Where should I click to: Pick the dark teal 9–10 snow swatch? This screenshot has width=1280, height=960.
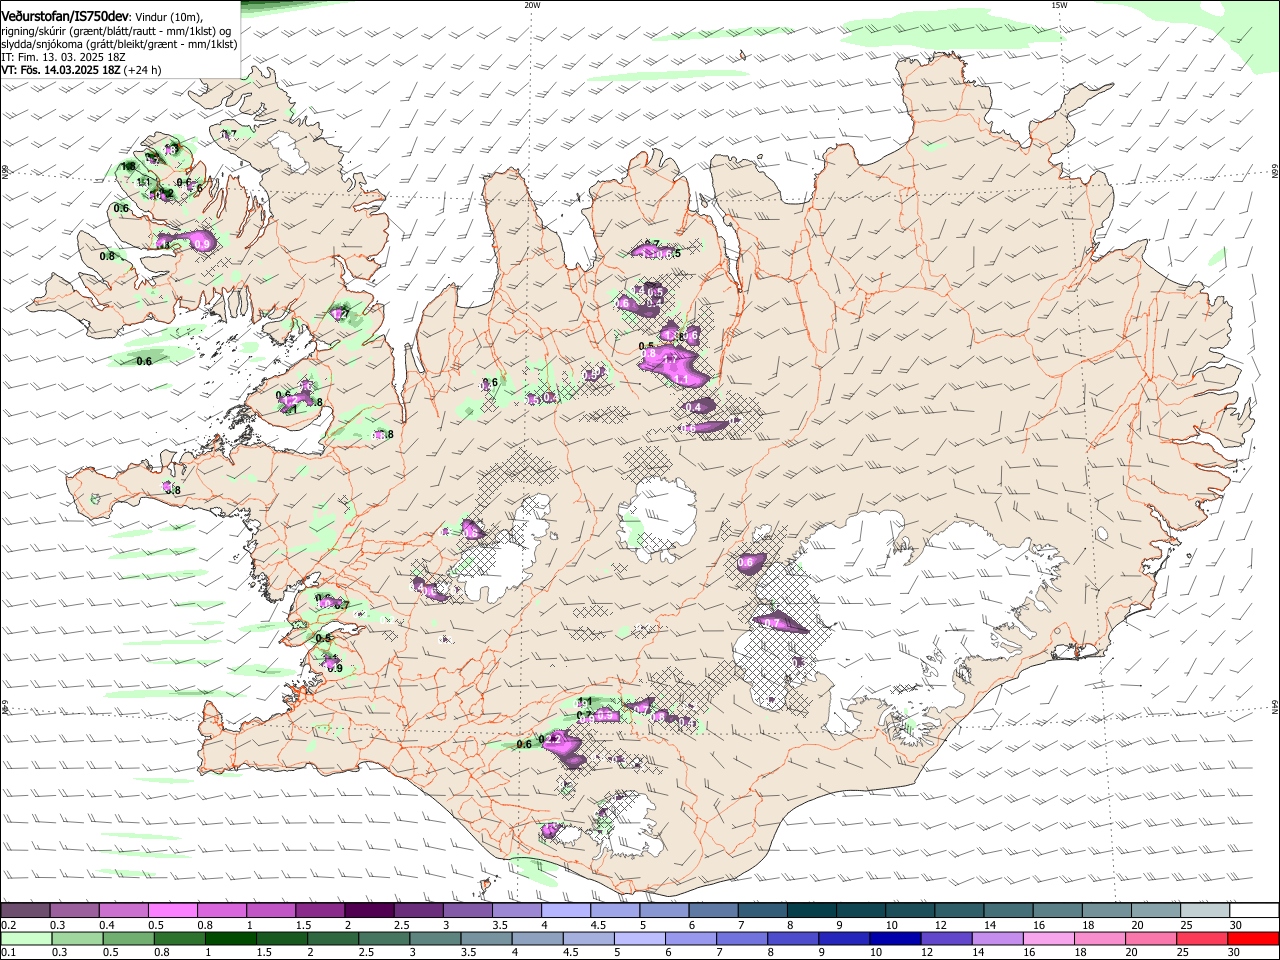pyautogui.click(x=860, y=911)
